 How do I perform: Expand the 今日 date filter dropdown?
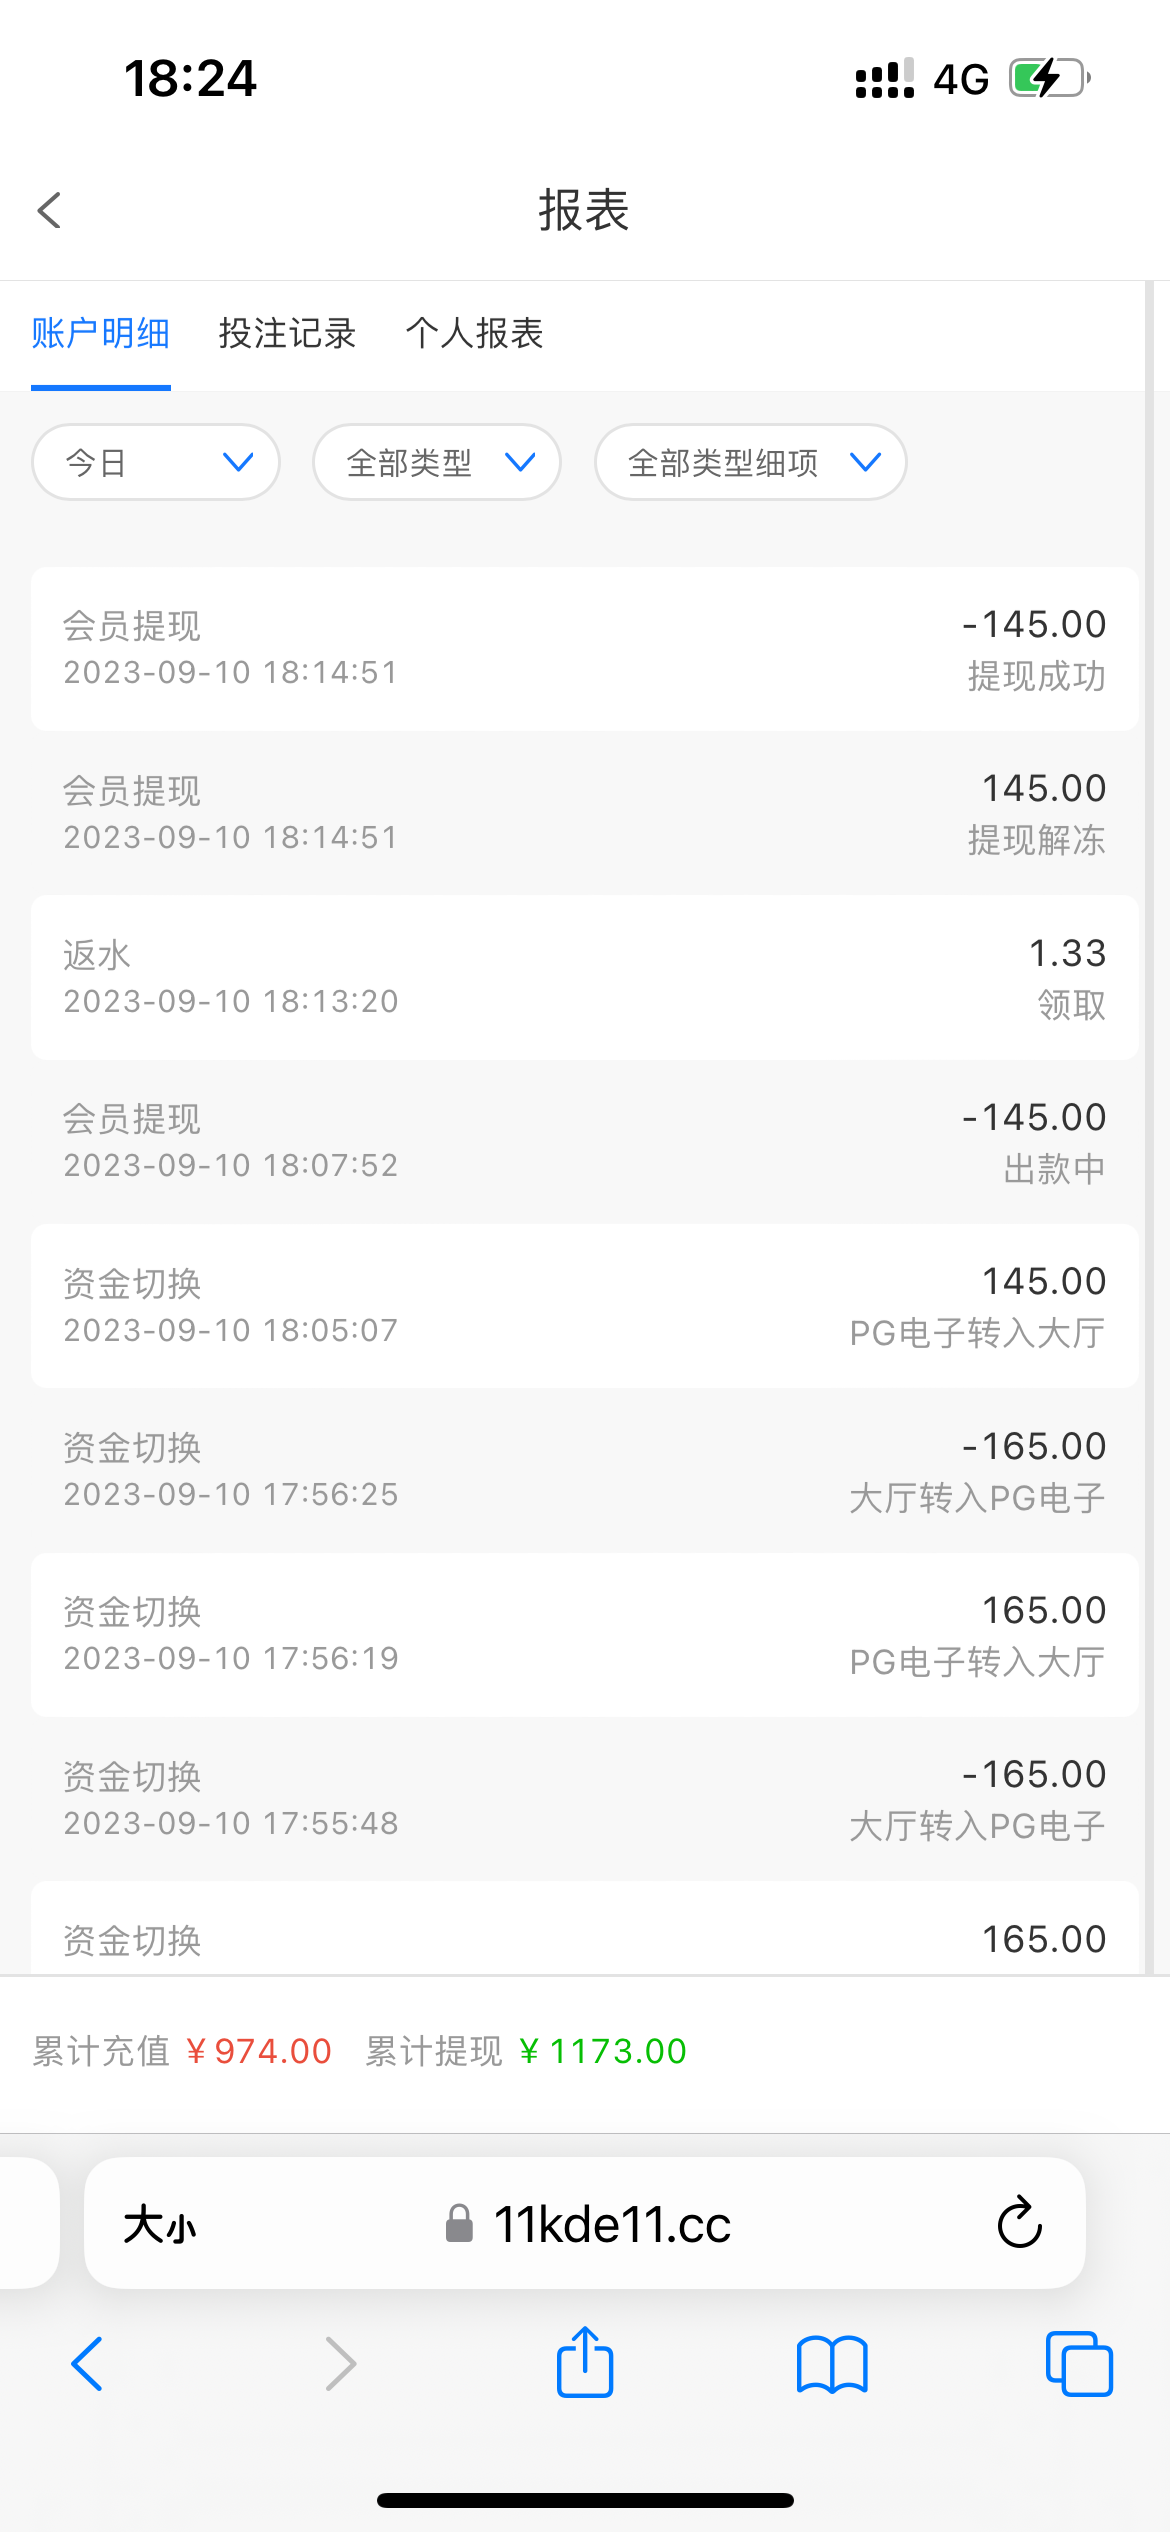point(156,462)
